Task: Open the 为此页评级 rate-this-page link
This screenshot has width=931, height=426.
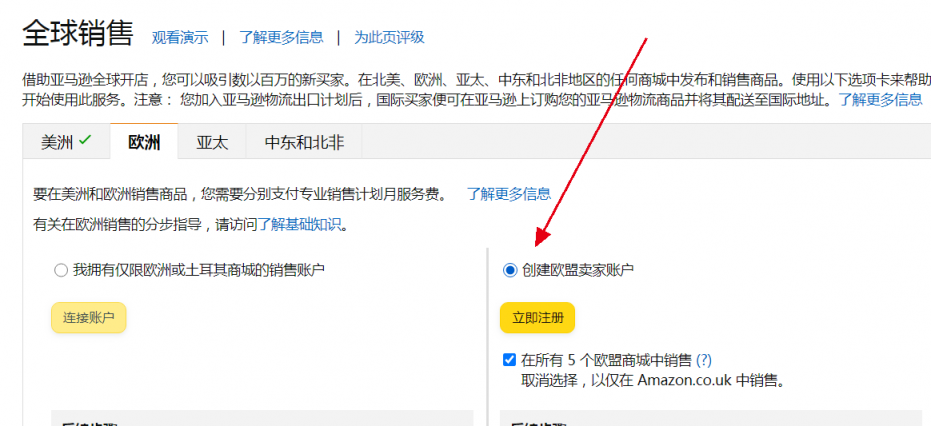Action: tap(390, 37)
